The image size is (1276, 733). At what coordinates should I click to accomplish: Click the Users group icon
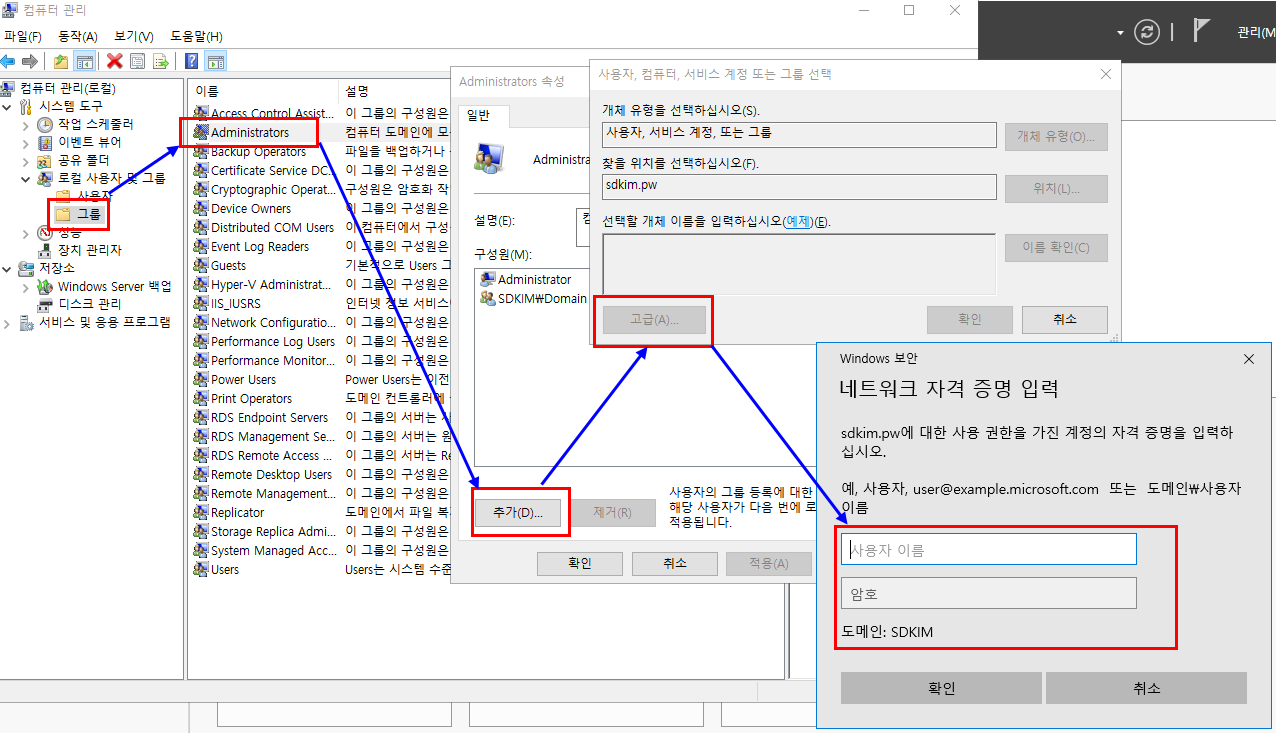click(201, 570)
